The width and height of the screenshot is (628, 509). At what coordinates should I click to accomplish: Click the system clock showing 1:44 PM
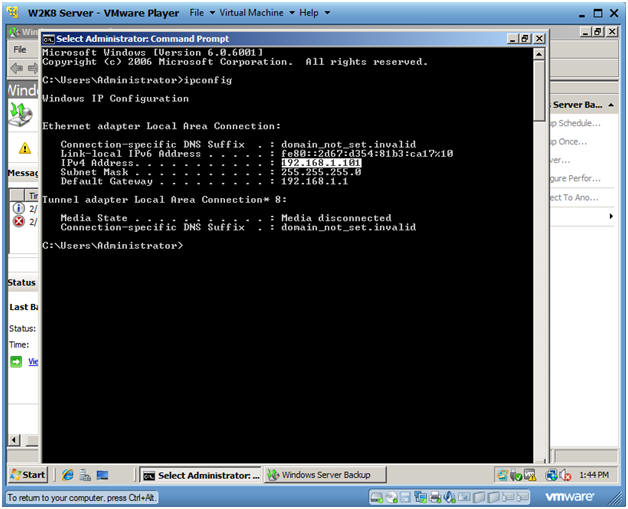[x=594, y=475]
